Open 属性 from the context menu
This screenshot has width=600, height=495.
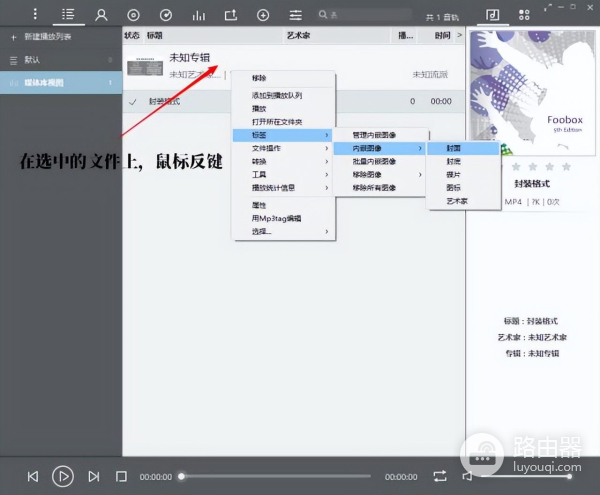pos(282,205)
